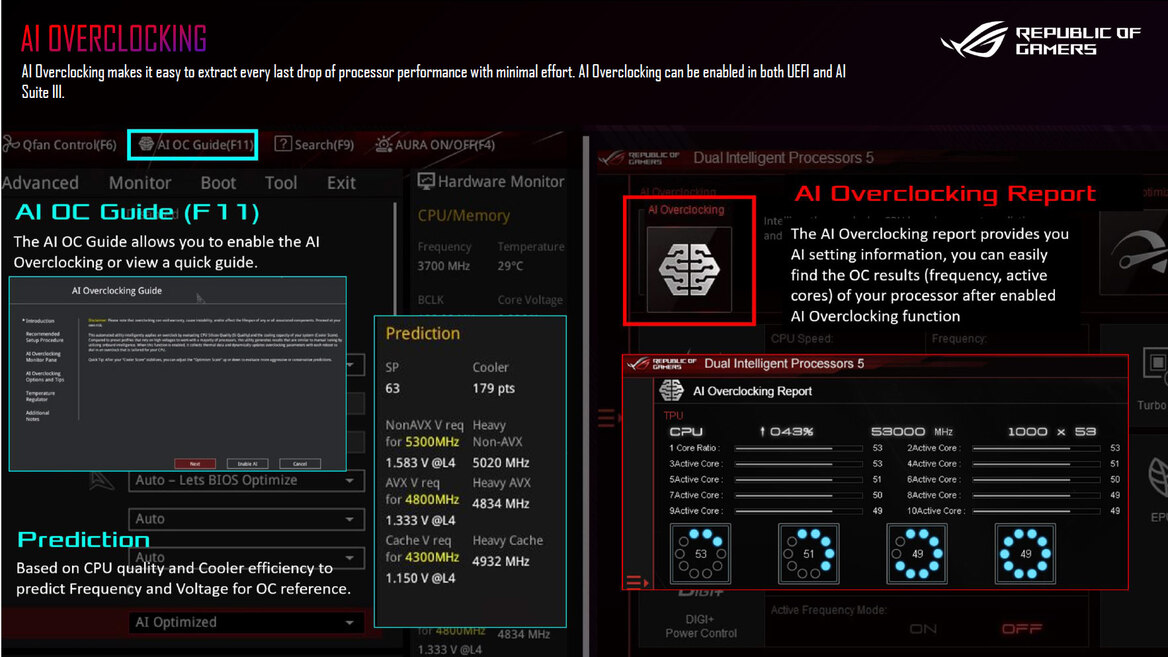Switch to the Tool tab
The image size is (1168, 657).
(x=281, y=182)
